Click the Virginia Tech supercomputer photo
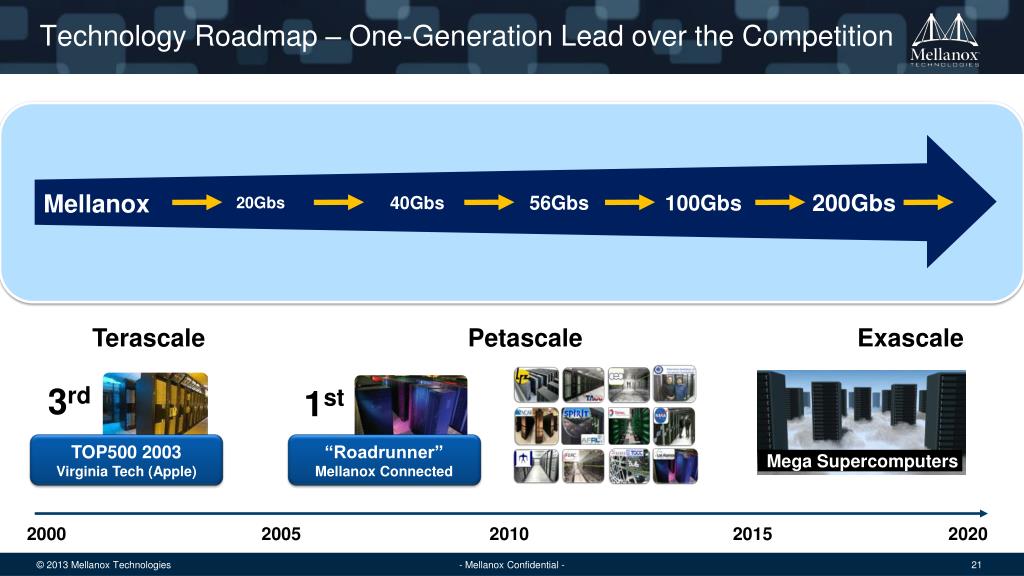 tap(155, 404)
